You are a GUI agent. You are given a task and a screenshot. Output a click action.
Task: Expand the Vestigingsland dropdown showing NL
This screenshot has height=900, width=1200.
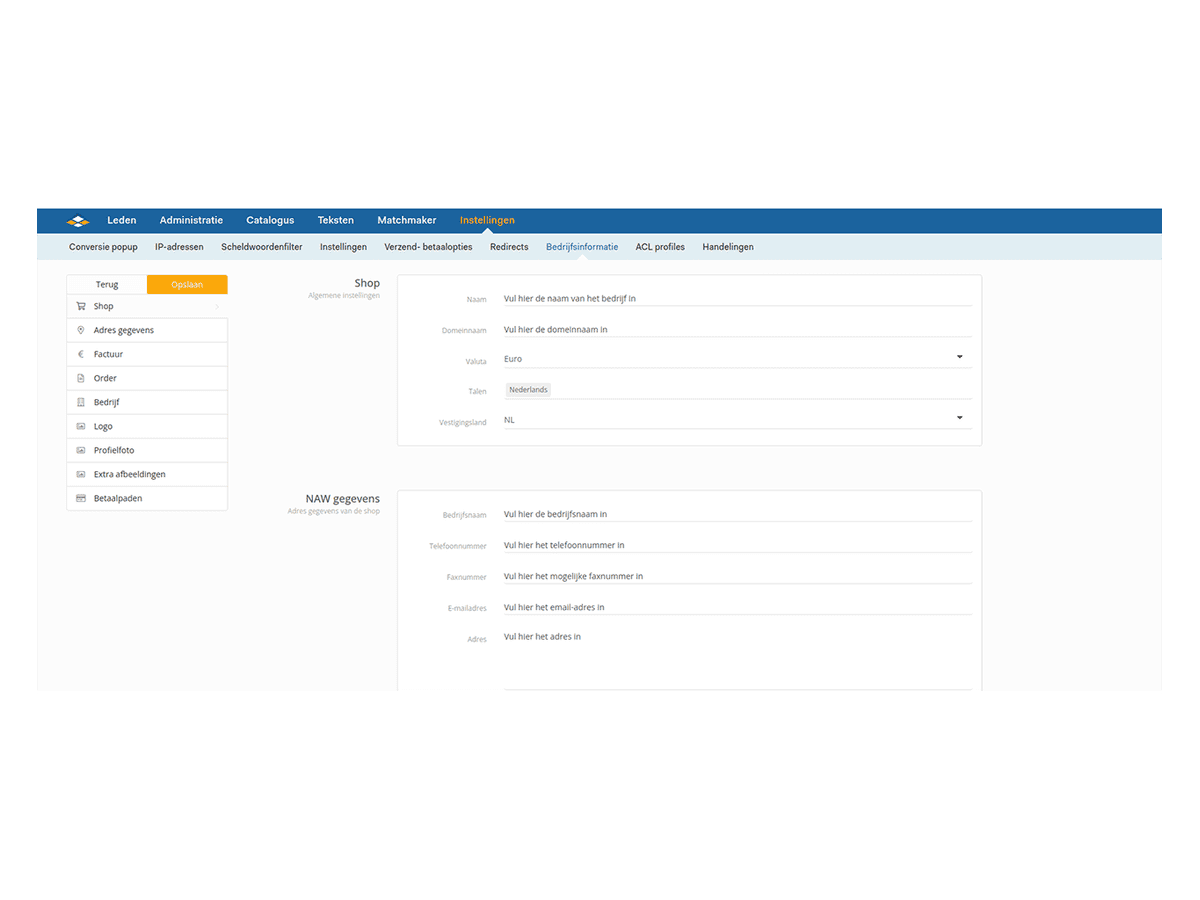pyautogui.click(x=959, y=419)
